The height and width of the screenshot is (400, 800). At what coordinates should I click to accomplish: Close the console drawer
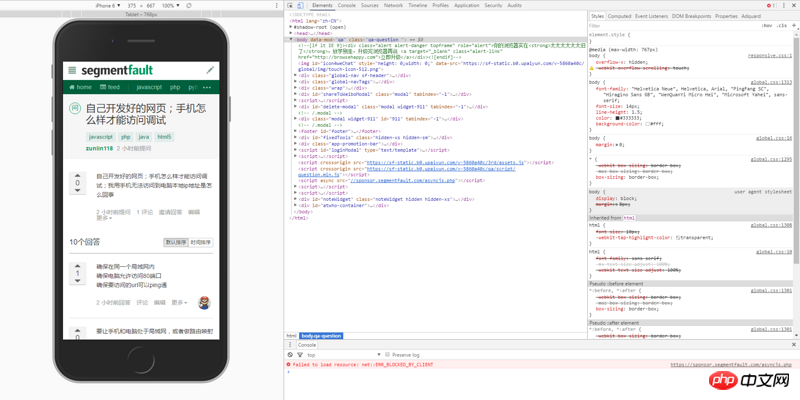pyautogui.click(x=794, y=345)
